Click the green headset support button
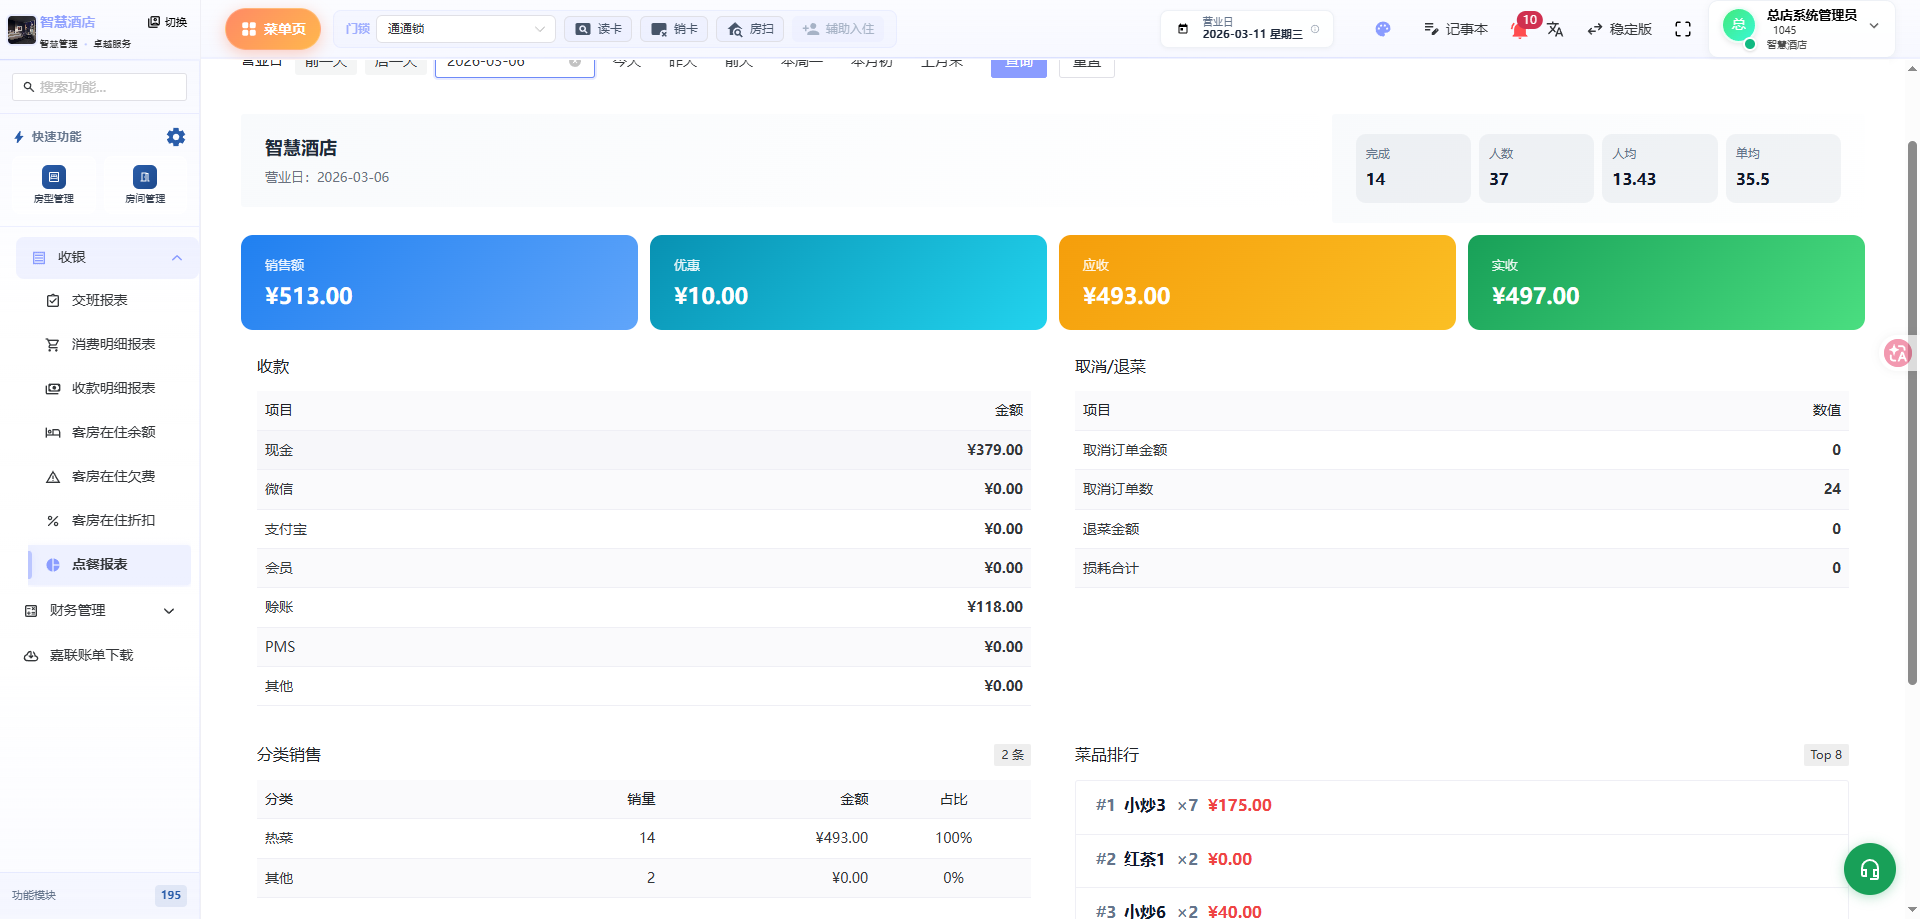 [1869, 869]
